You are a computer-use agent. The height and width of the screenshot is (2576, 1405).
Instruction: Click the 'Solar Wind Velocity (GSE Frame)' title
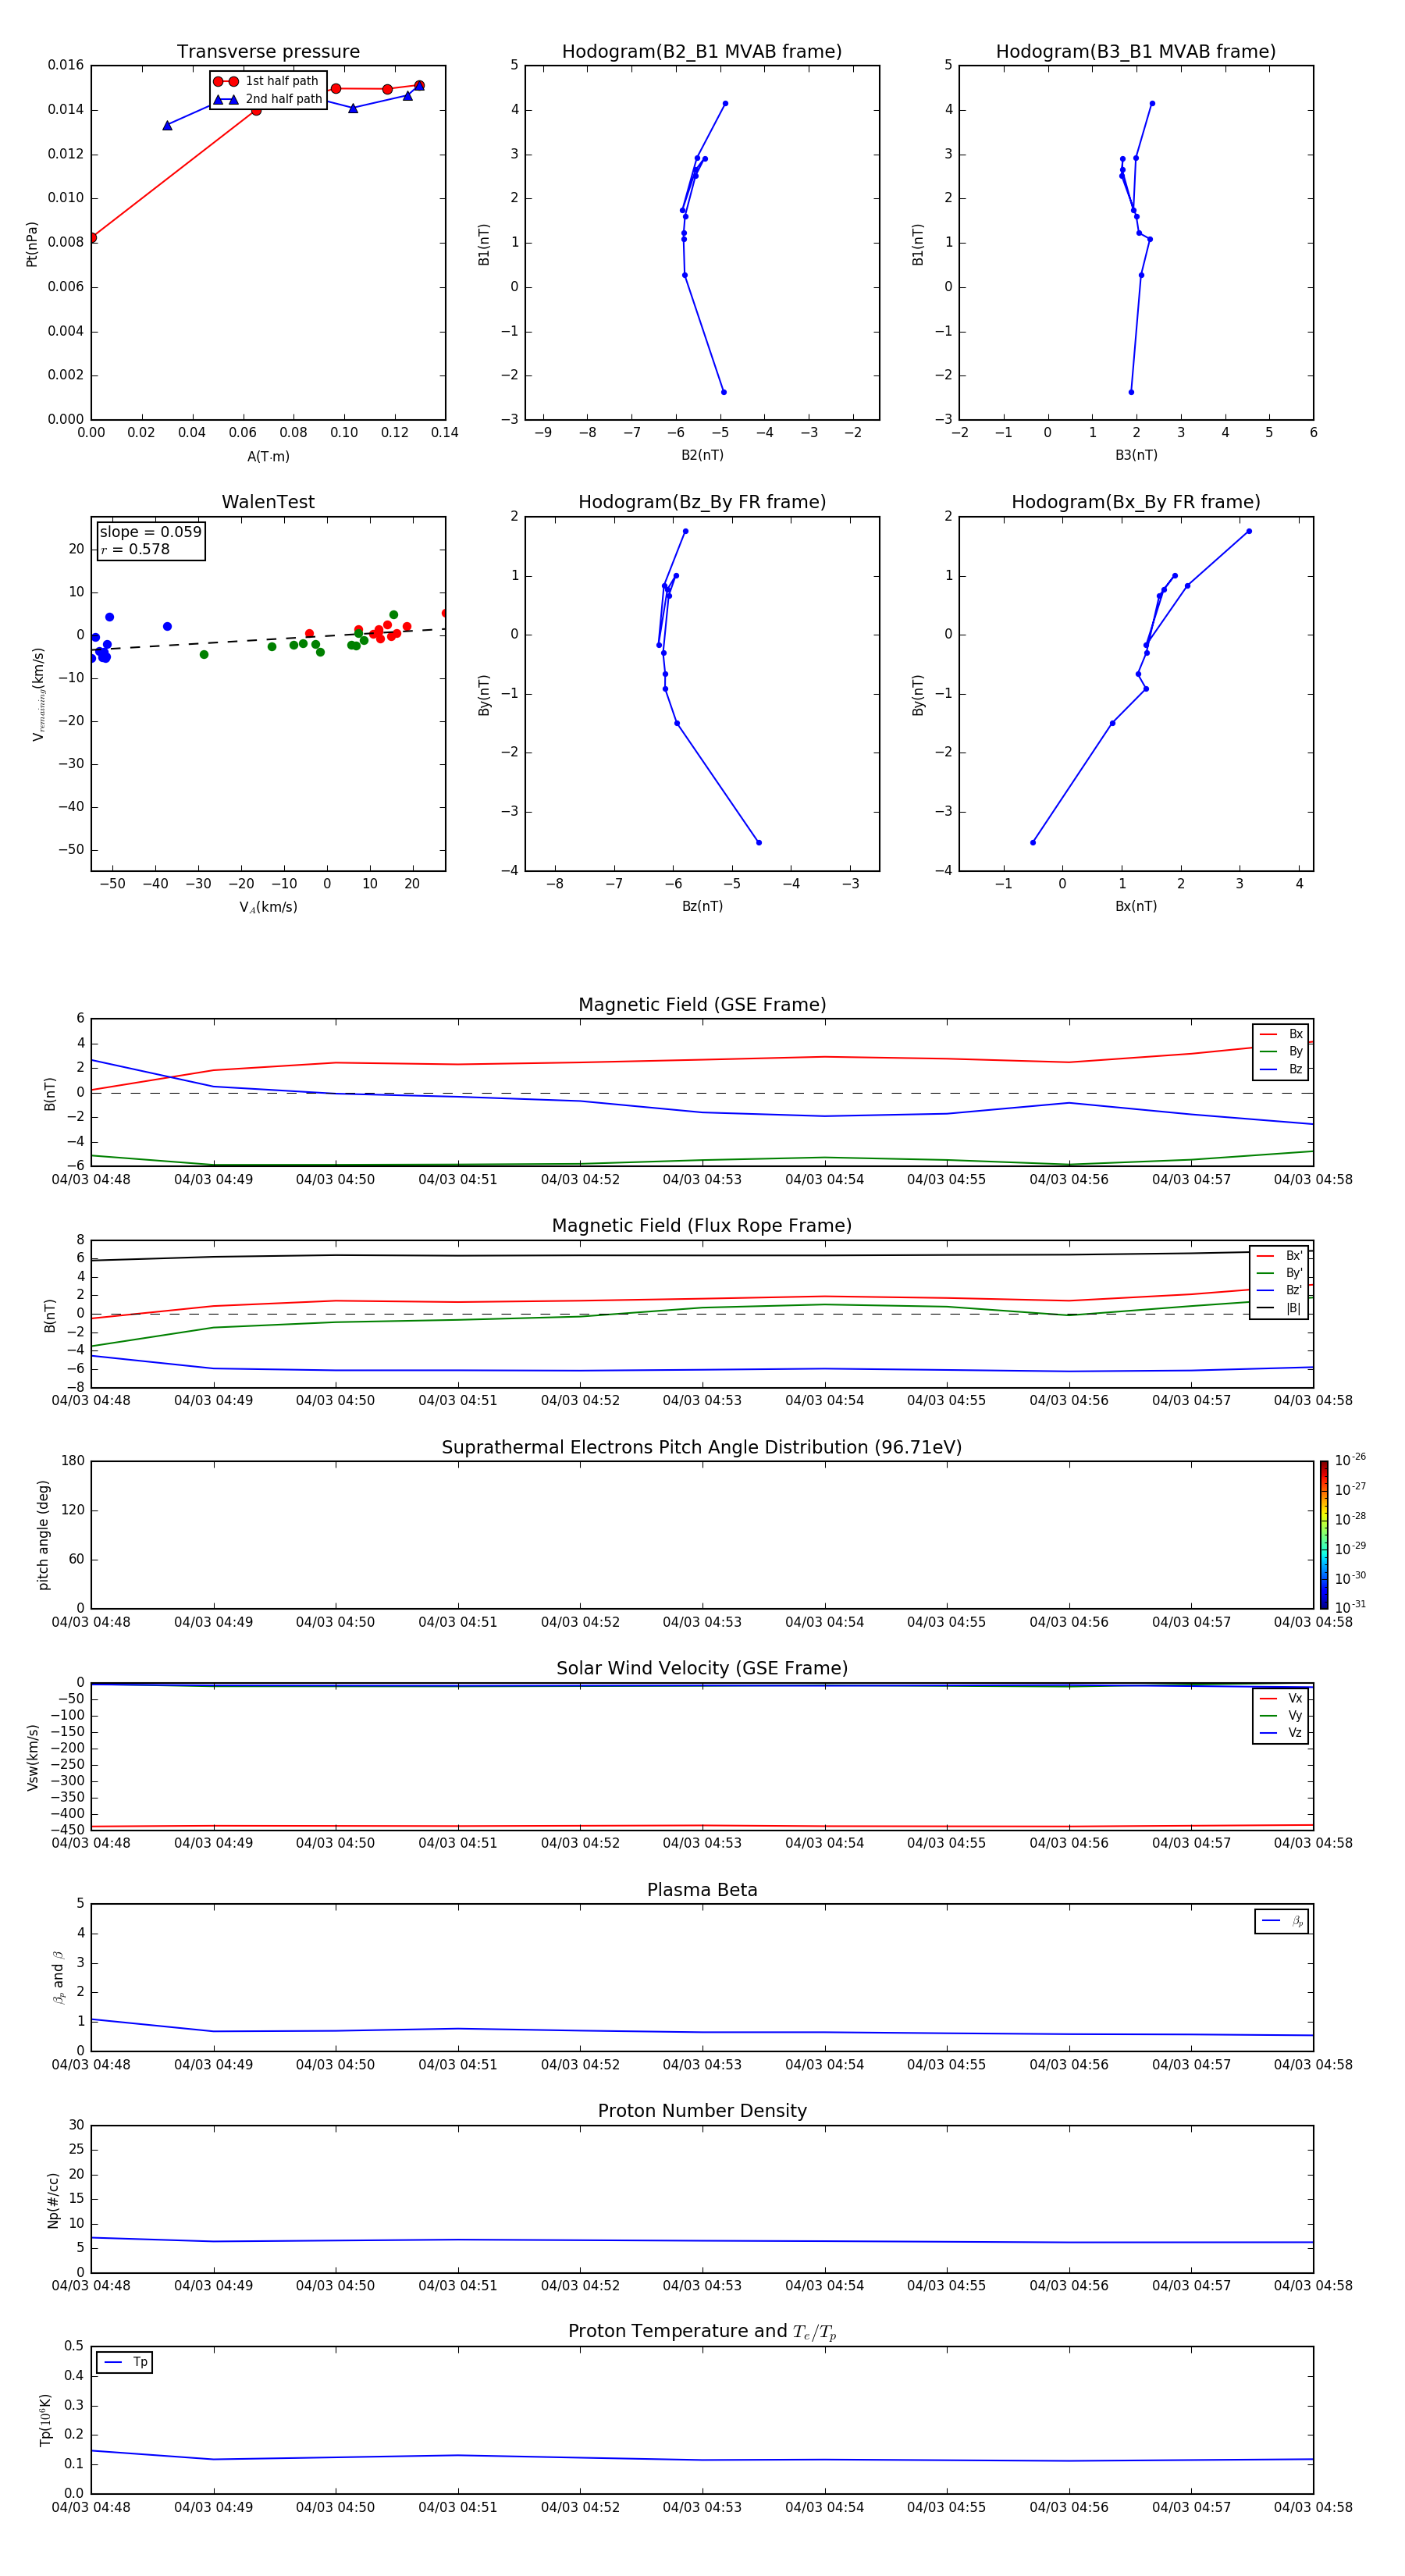(x=702, y=1668)
